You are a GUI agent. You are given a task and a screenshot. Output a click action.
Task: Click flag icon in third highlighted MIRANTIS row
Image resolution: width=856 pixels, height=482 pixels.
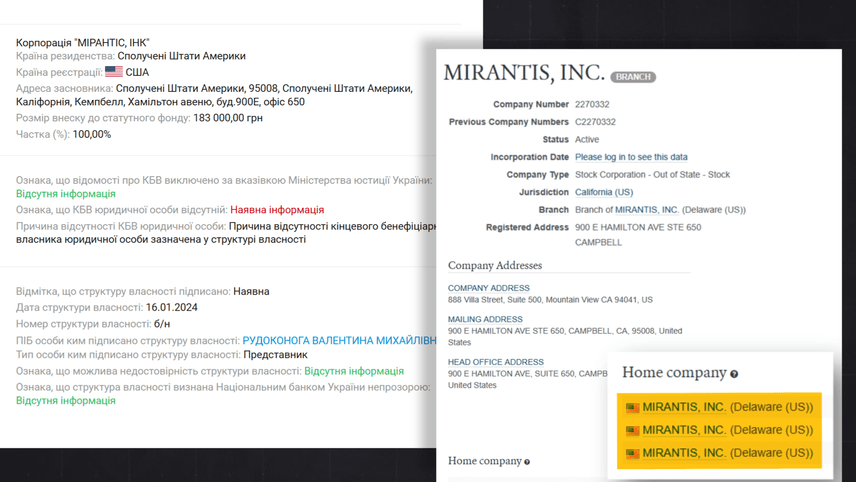point(632,453)
